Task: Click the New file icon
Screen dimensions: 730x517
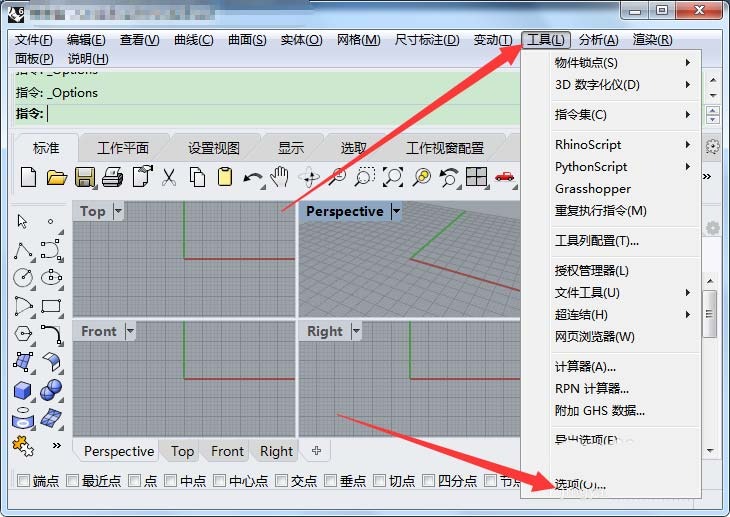Action: [28, 178]
